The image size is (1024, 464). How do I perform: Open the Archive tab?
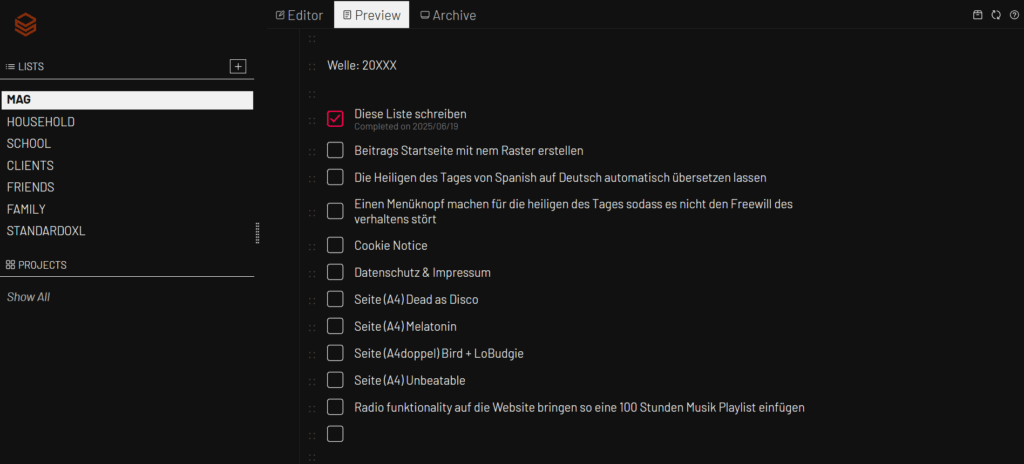click(x=448, y=15)
